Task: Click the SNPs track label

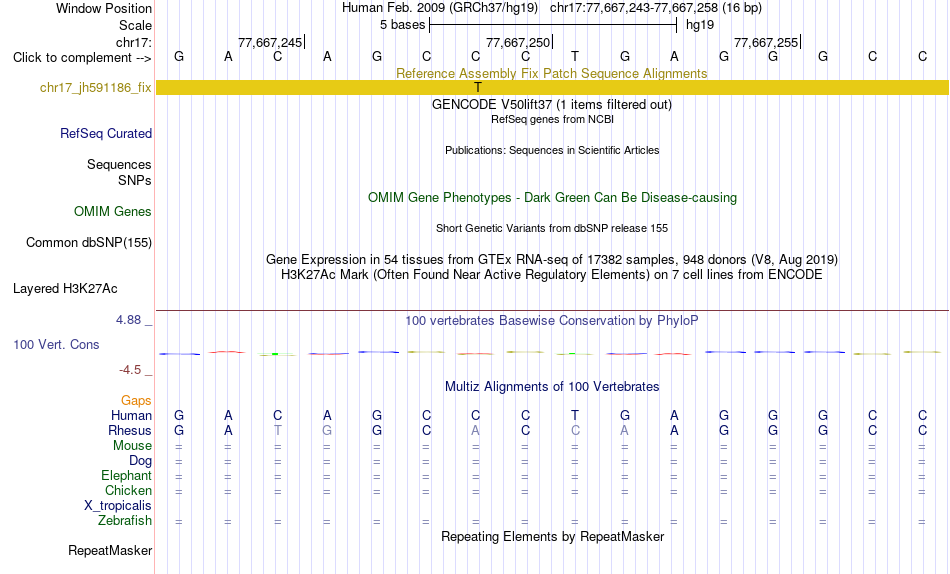Action: point(135,180)
